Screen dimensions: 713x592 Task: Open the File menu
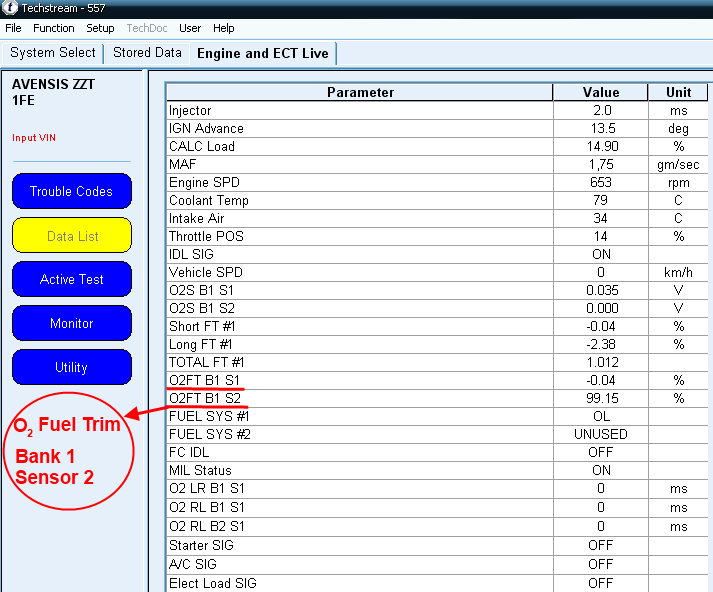tap(13, 28)
